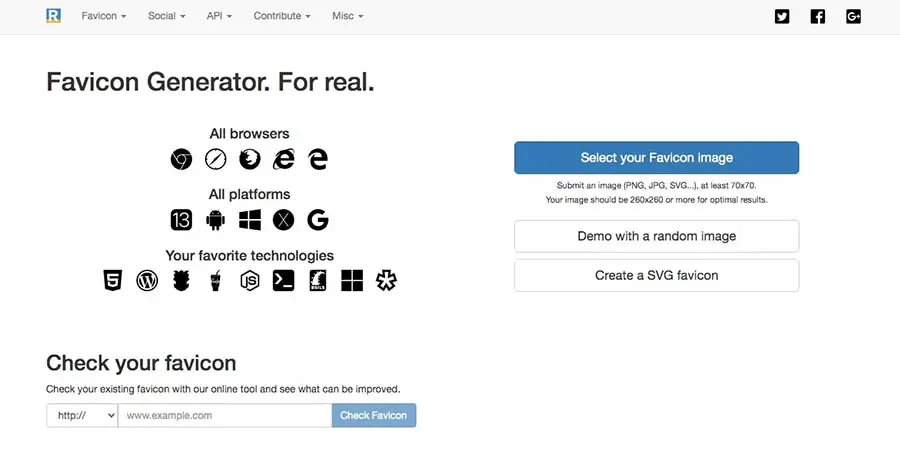The image size is (900, 466).
Task: Open the Google Plus icon
Action: click(x=853, y=16)
